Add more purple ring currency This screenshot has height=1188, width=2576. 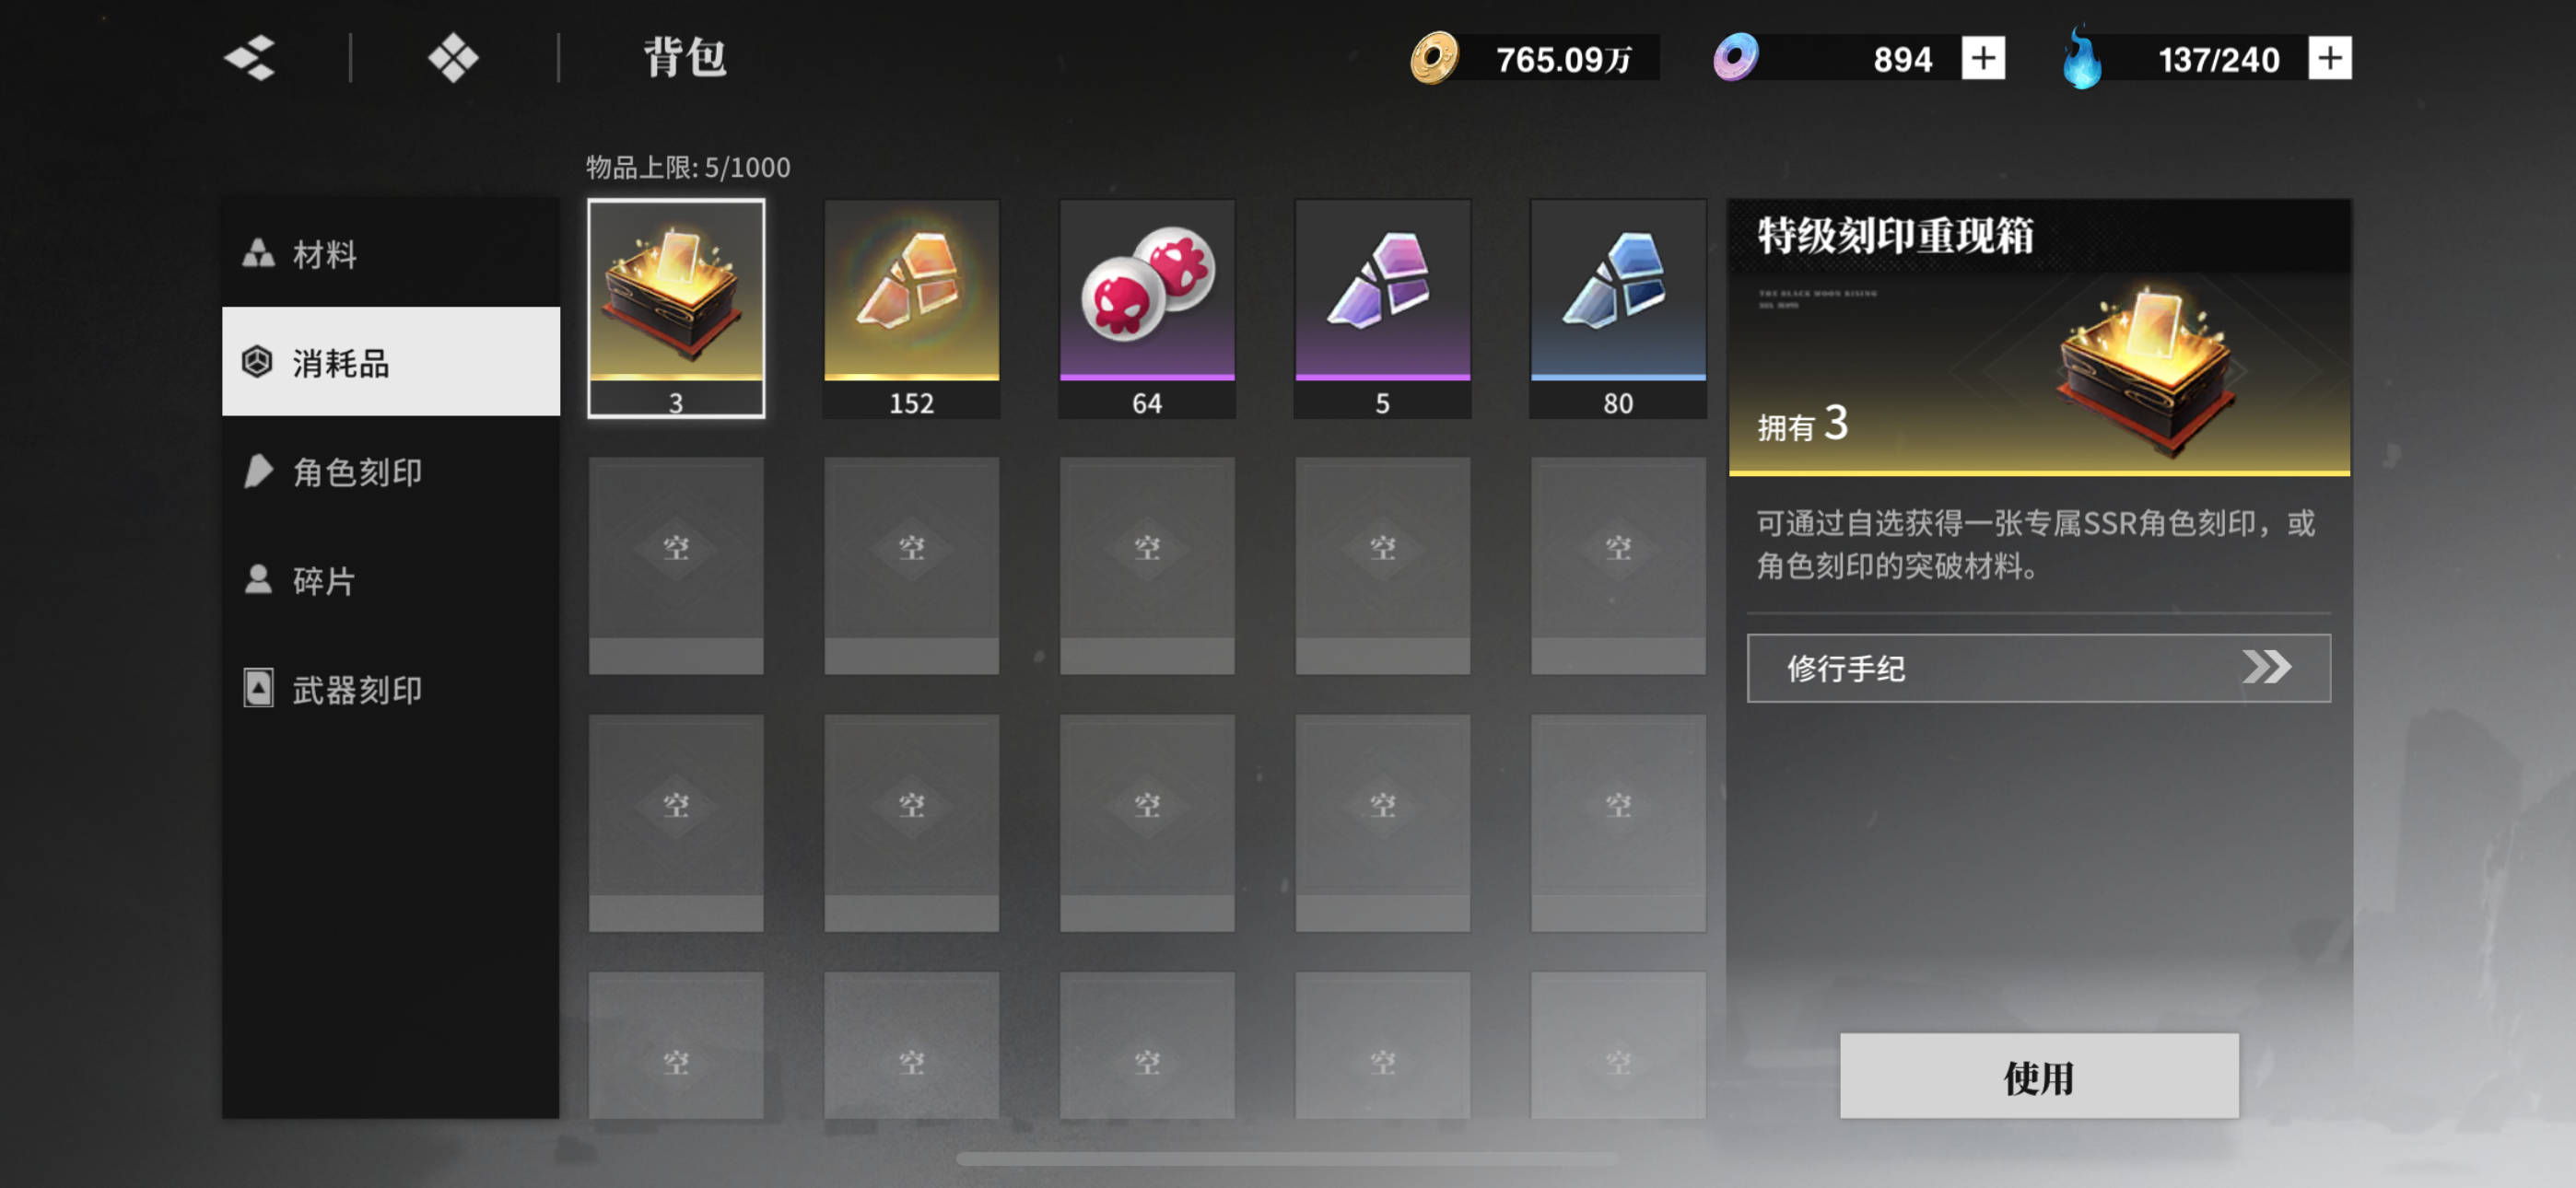[1983, 58]
